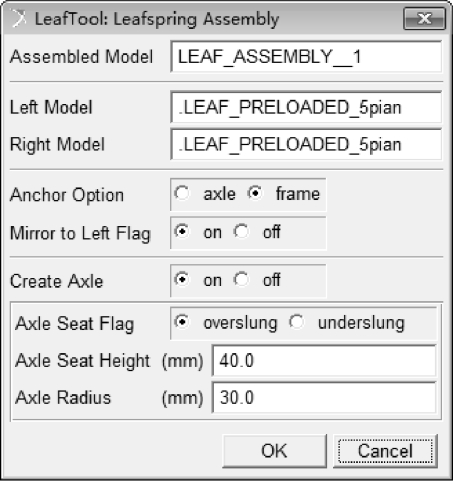Click the Right Model input field
Image resolution: width=453 pixels, height=481 pixels.
pyautogui.click(x=306, y=144)
